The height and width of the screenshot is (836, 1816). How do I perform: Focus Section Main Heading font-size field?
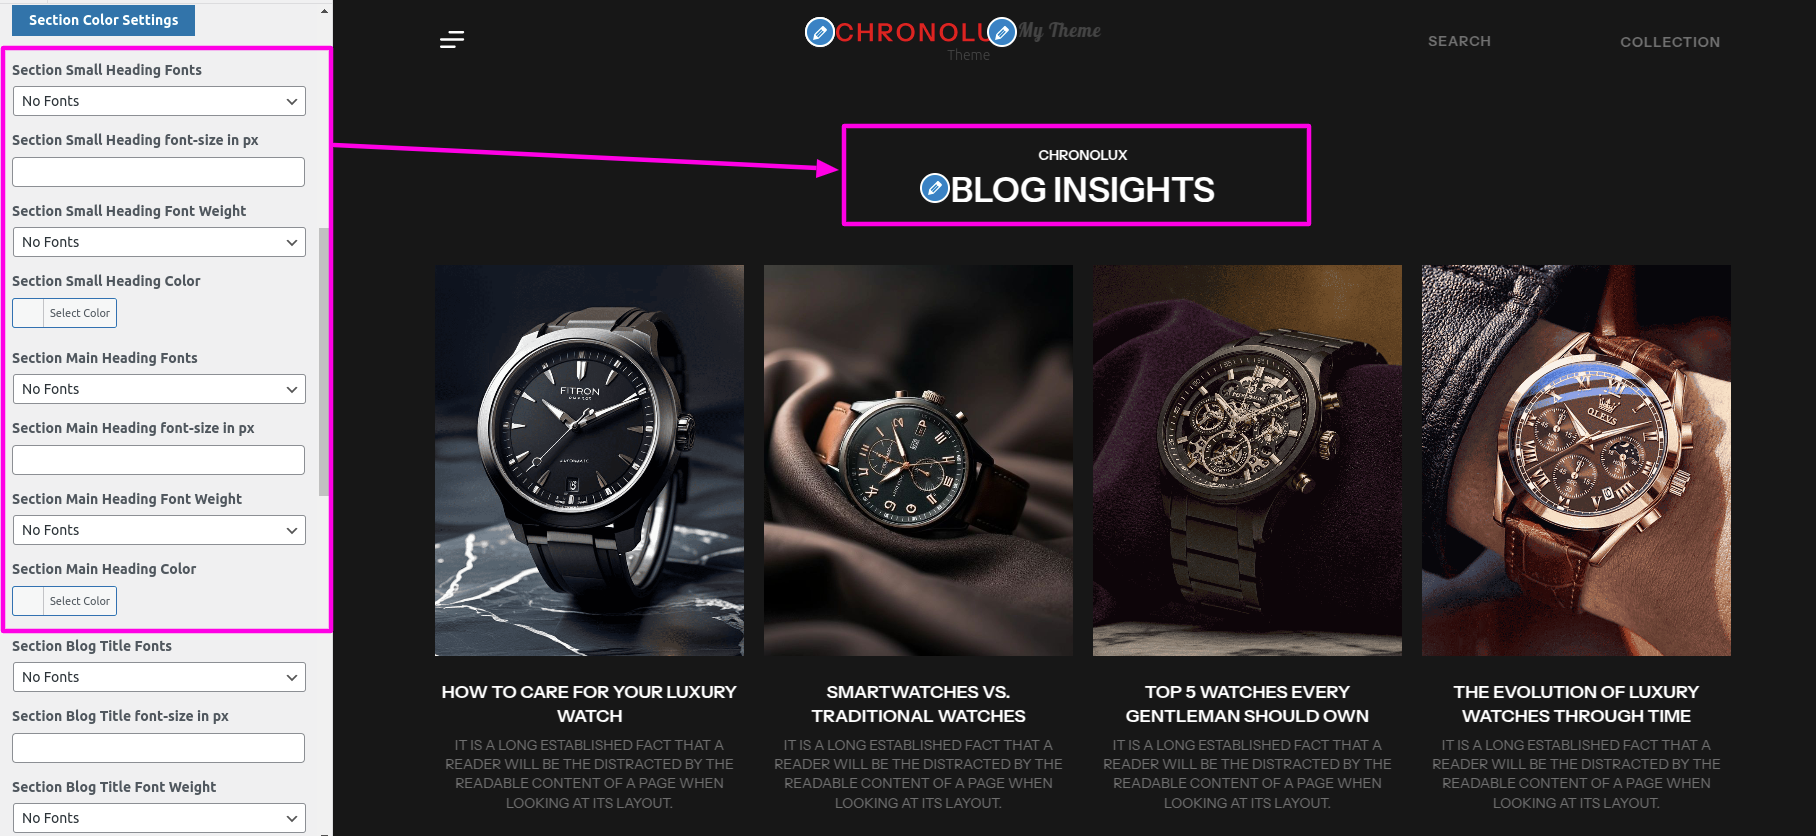pos(158,460)
